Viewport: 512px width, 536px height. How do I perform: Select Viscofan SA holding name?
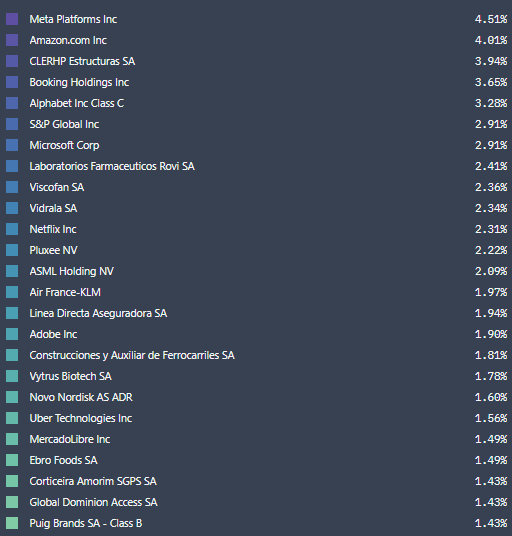(x=57, y=187)
